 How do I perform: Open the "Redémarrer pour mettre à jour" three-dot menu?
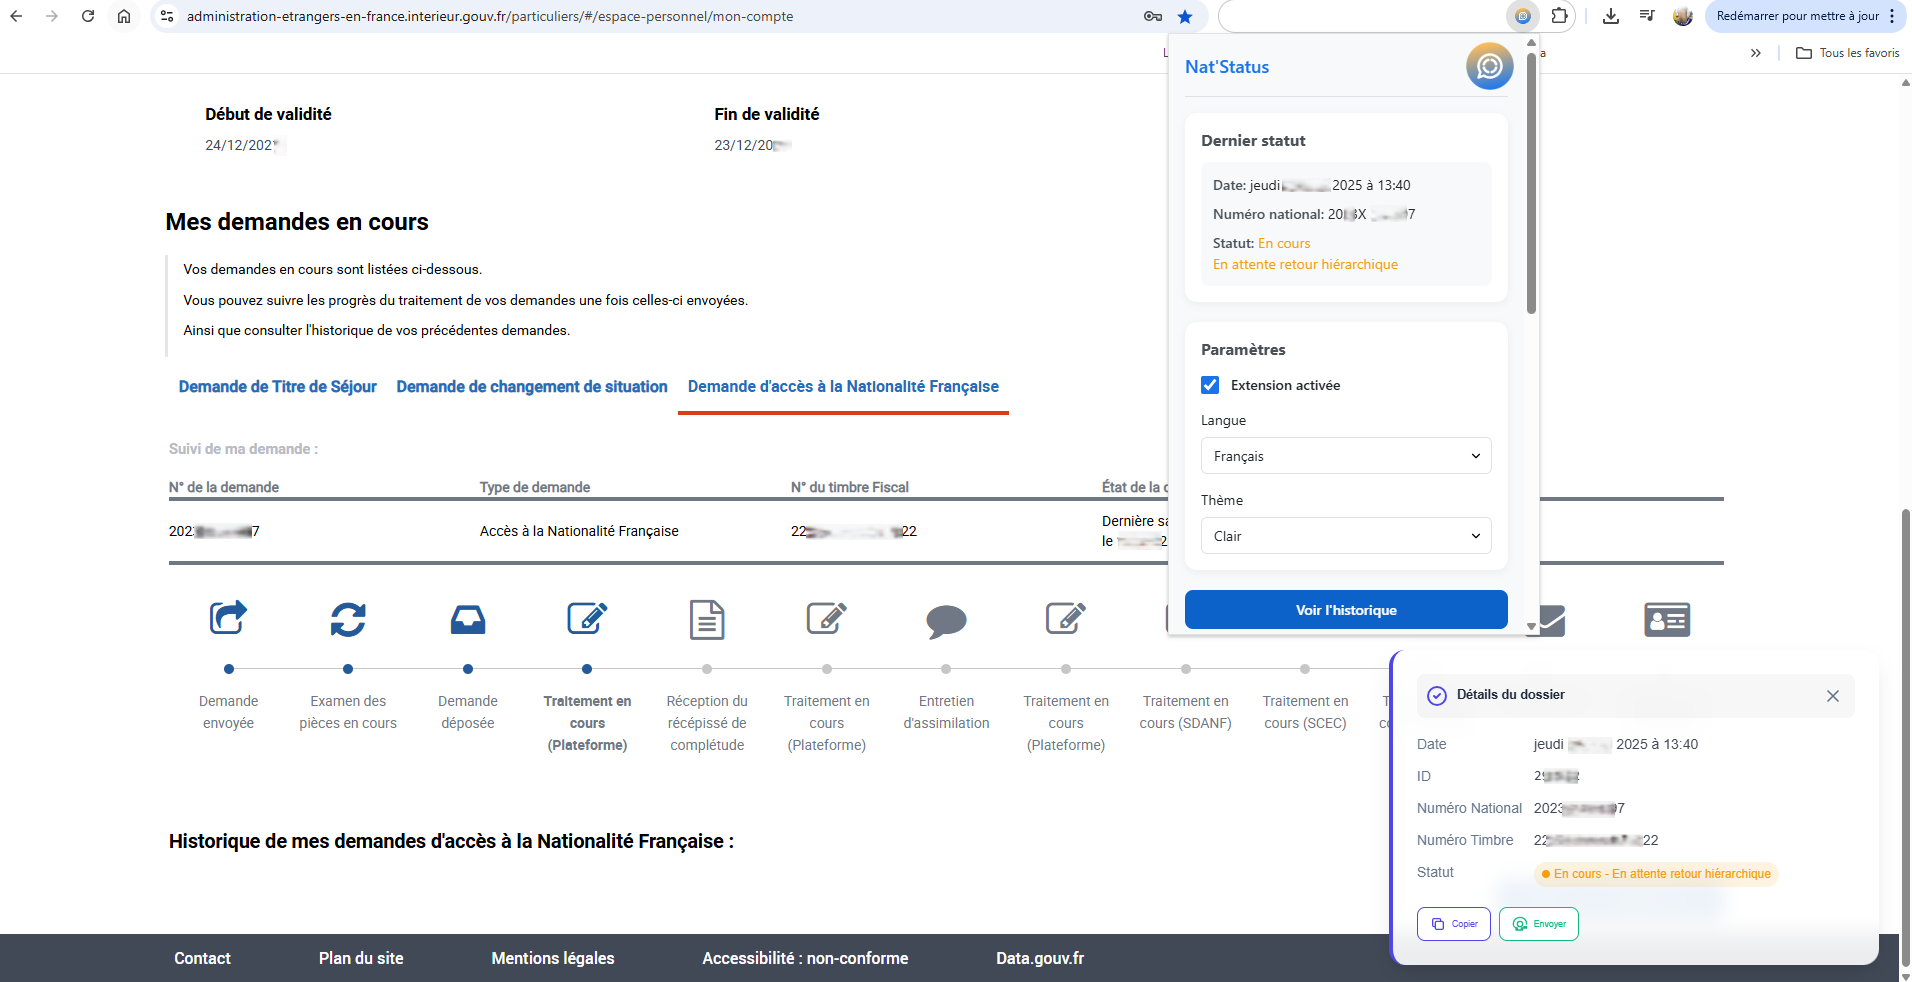coord(1893,16)
